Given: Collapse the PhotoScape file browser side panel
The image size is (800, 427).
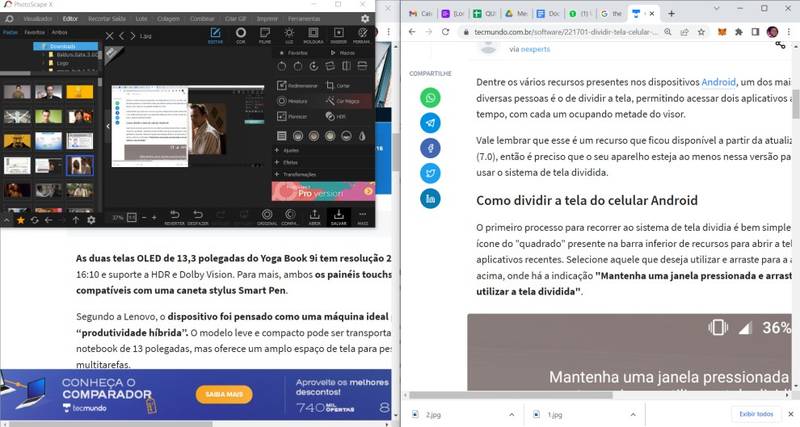Looking at the screenshot, I should click(x=108, y=126).
